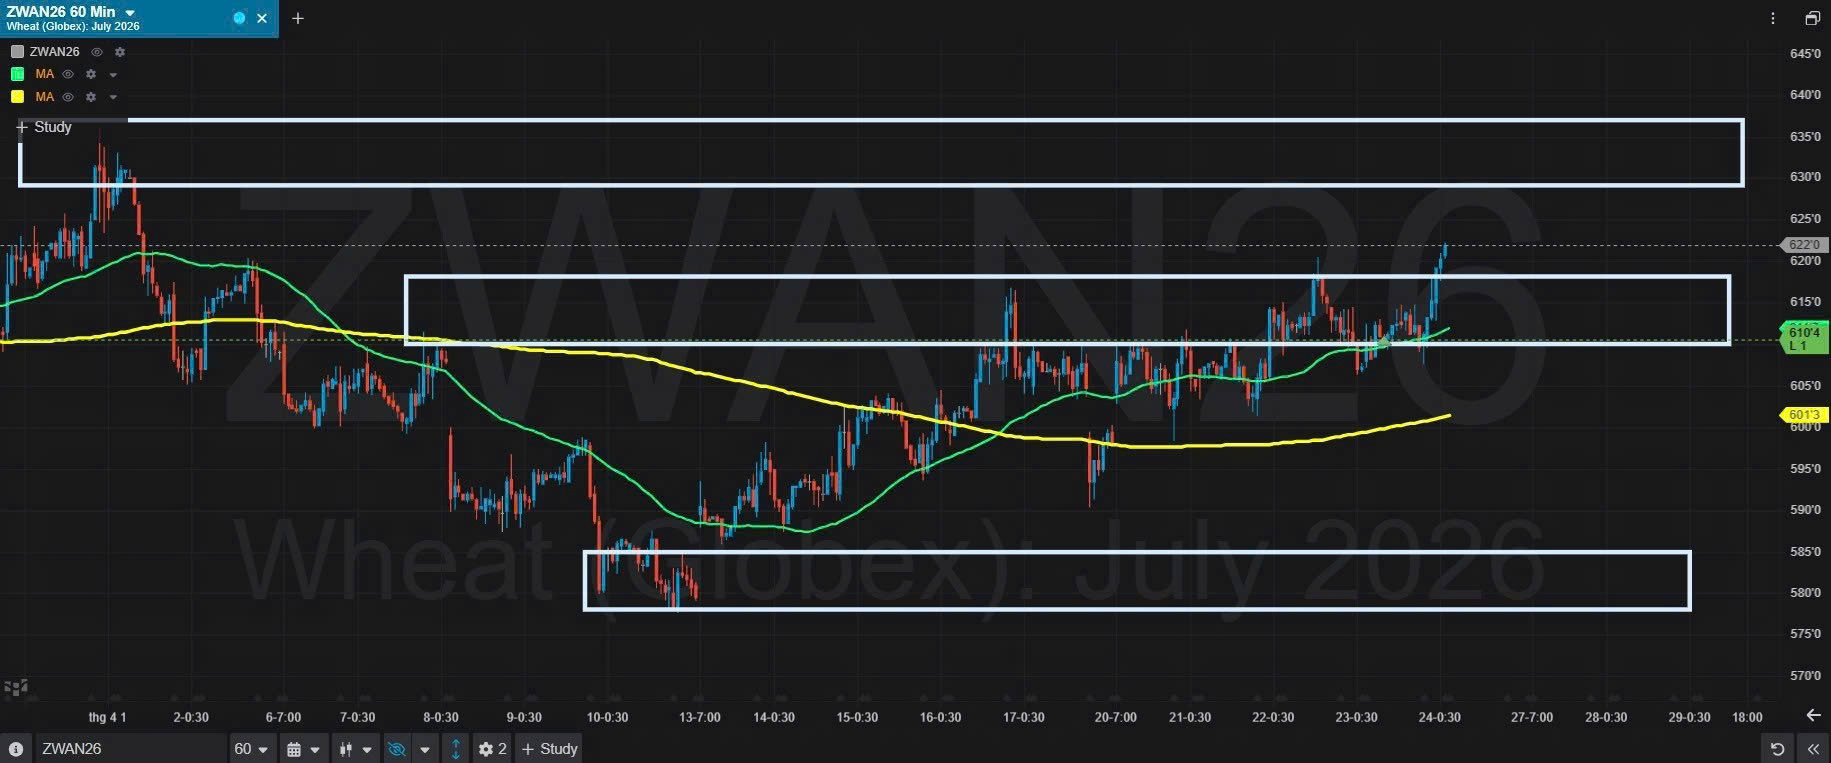Toggle visibility of the green MA study
1831x763 pixels.
click(68, 74)
